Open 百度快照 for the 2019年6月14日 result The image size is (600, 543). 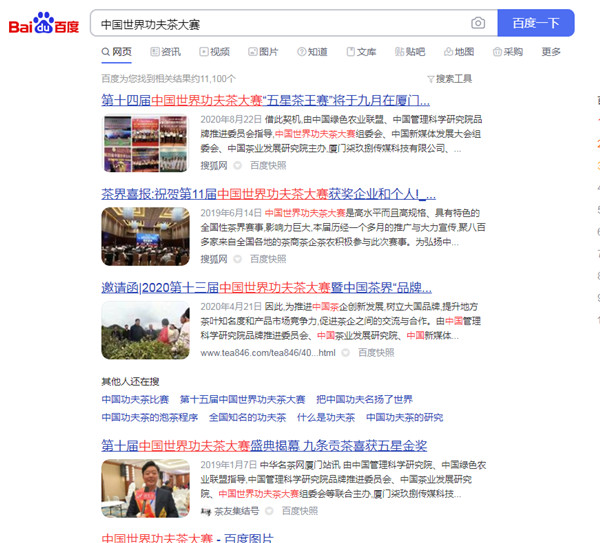point(268,259)
